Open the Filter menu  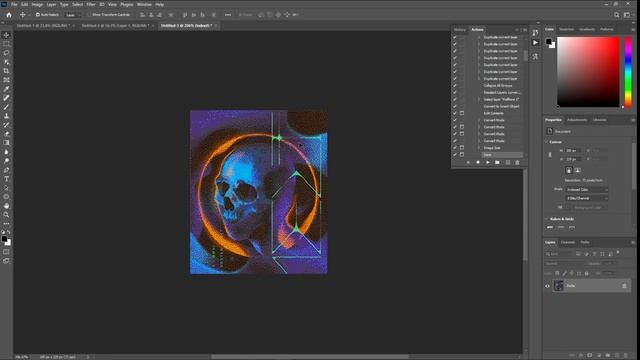[x=91, y=4]
